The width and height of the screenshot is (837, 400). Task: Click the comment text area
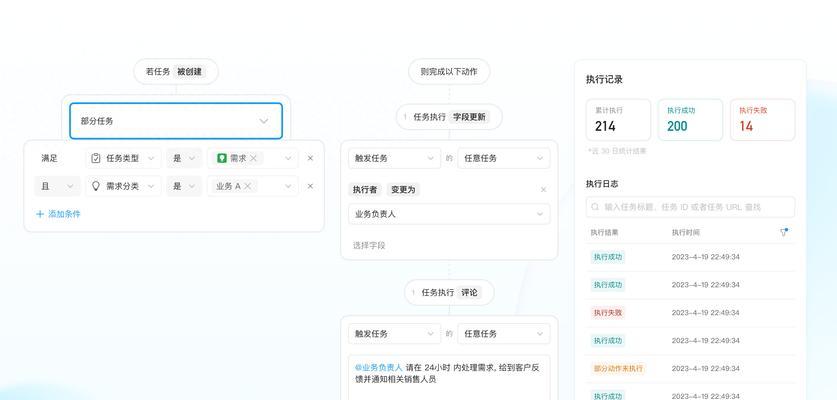pos(449,377)
